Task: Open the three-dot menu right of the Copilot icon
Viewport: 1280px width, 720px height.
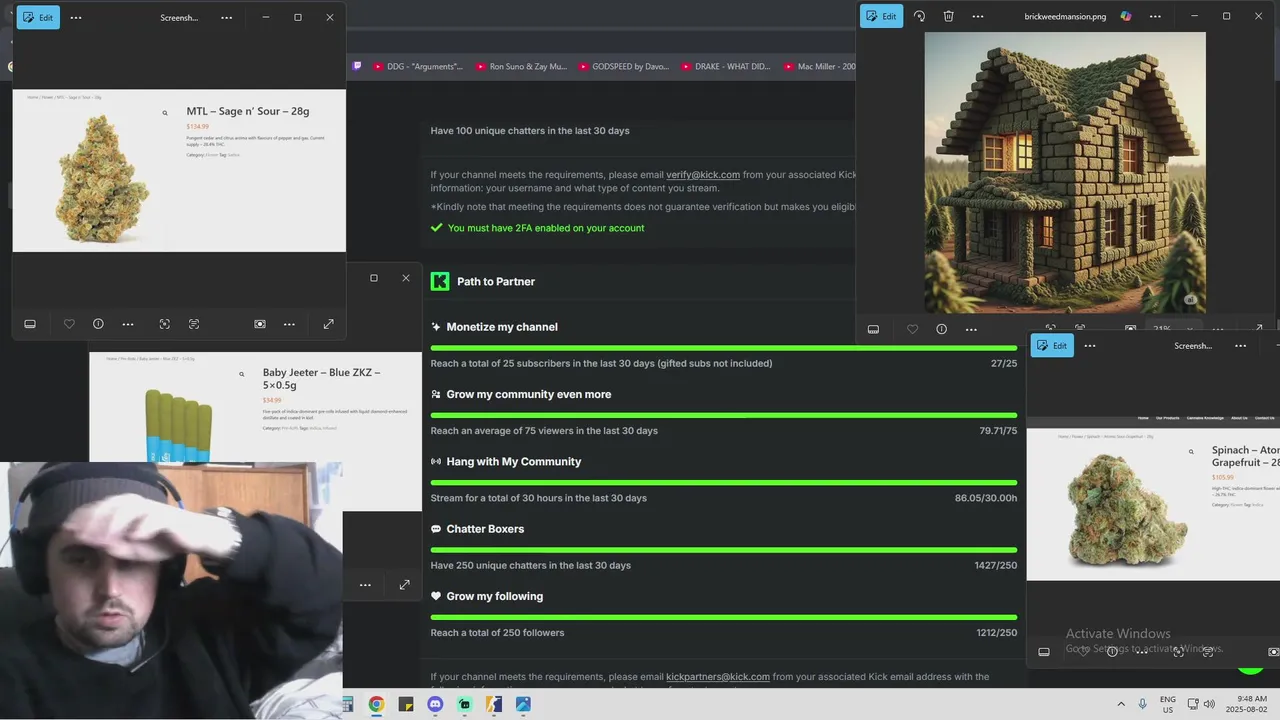Action: 1155,16
